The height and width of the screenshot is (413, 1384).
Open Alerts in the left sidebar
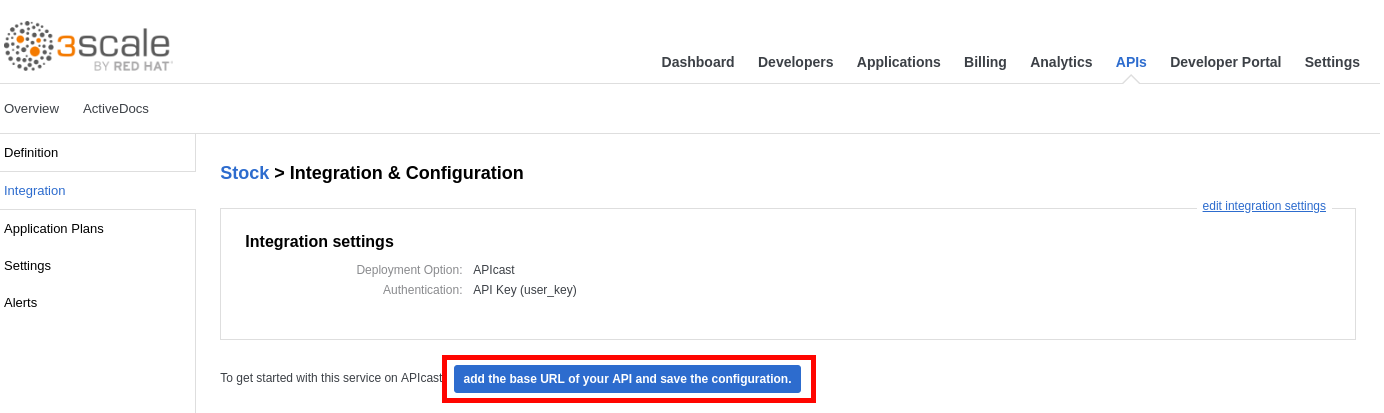(21, 302)
